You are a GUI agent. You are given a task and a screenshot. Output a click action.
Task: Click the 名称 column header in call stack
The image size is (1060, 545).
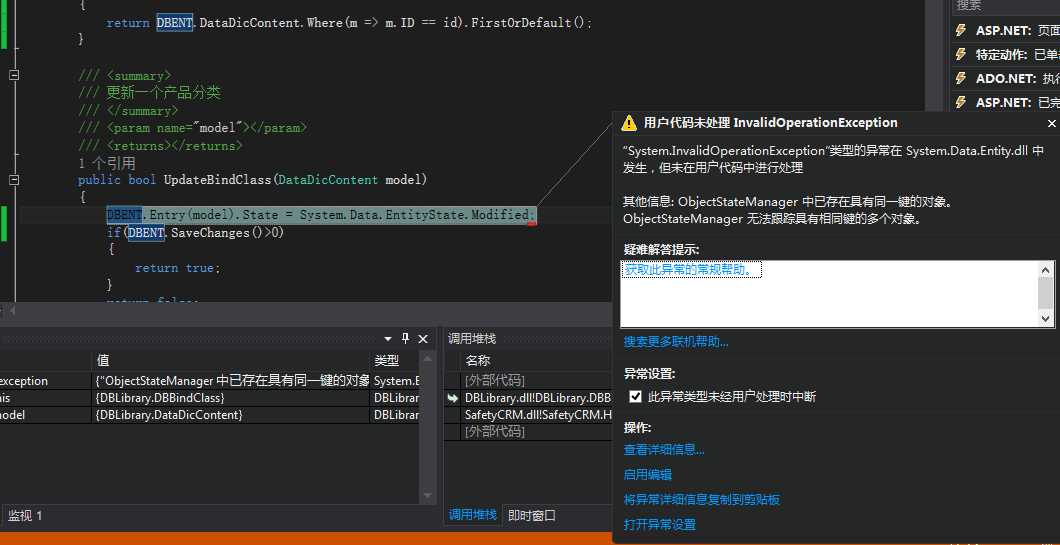pos(536,360)
